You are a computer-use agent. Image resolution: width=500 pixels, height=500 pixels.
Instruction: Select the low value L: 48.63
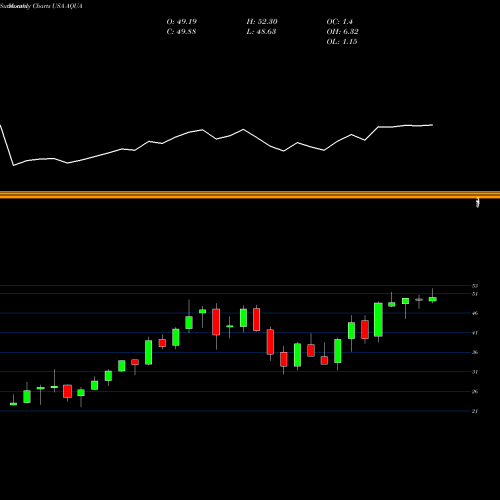[x=261, y=32]
